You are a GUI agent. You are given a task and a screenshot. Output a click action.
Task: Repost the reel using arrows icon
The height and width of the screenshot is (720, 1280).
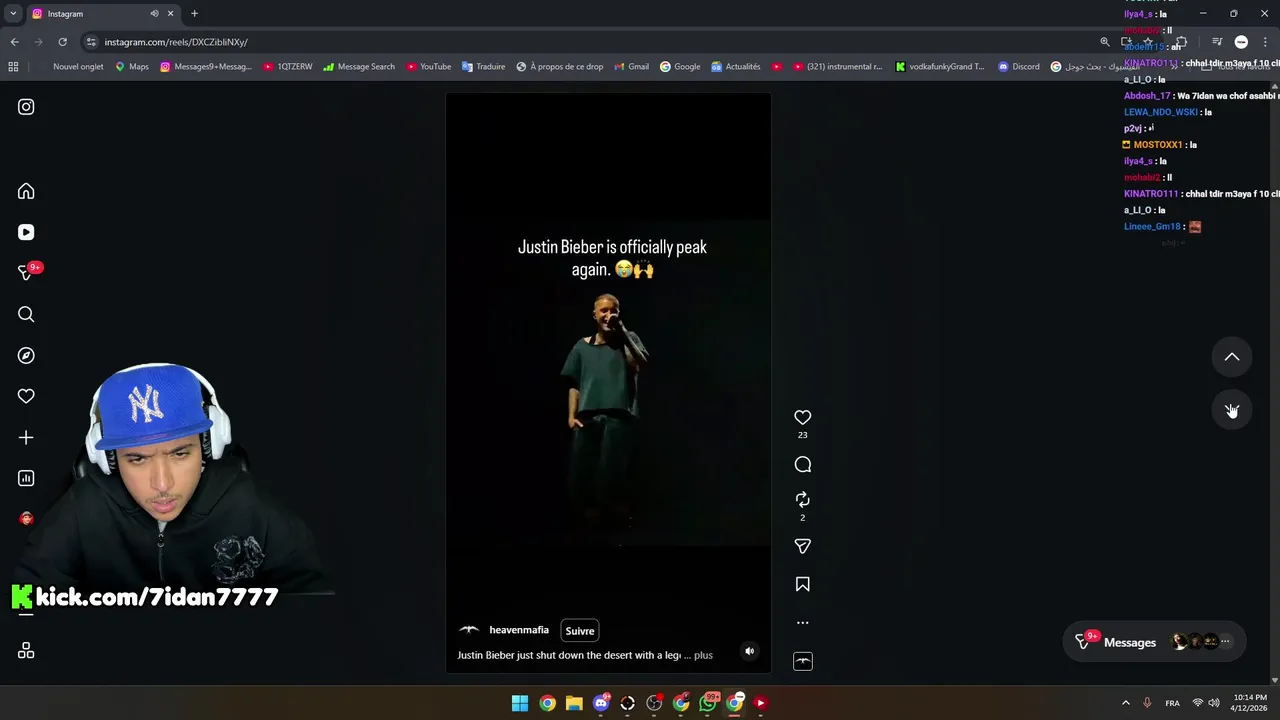(x=802, y=499)
